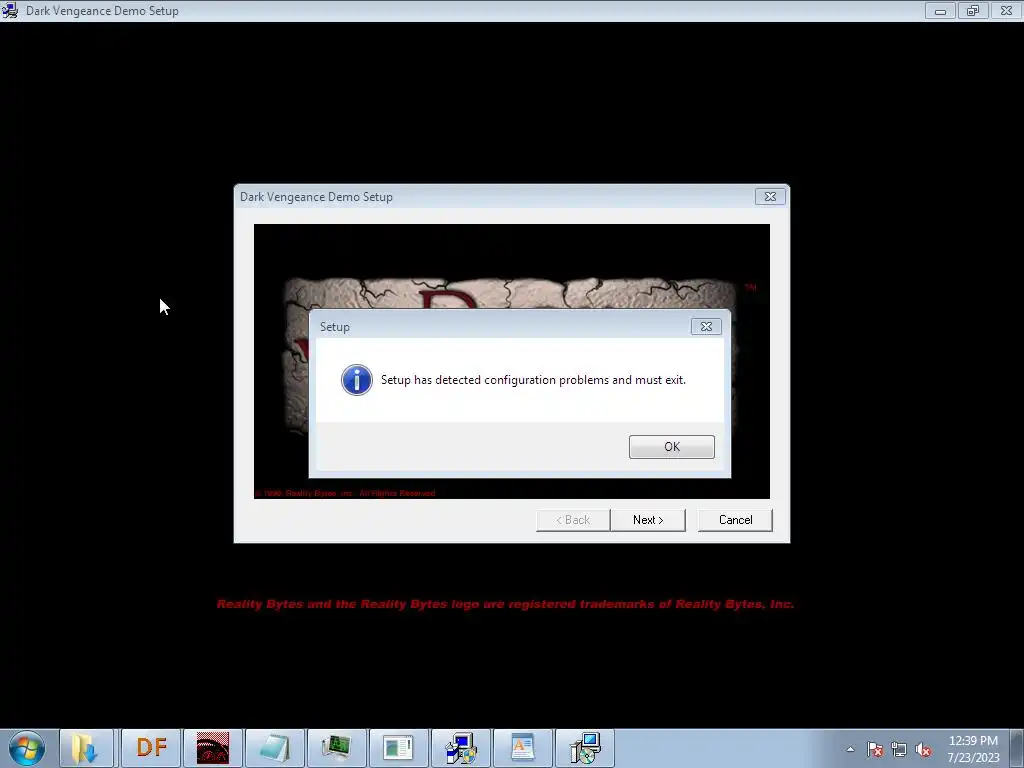Show hidden system tray icons

pyautogui.click(x=850, y=750)
